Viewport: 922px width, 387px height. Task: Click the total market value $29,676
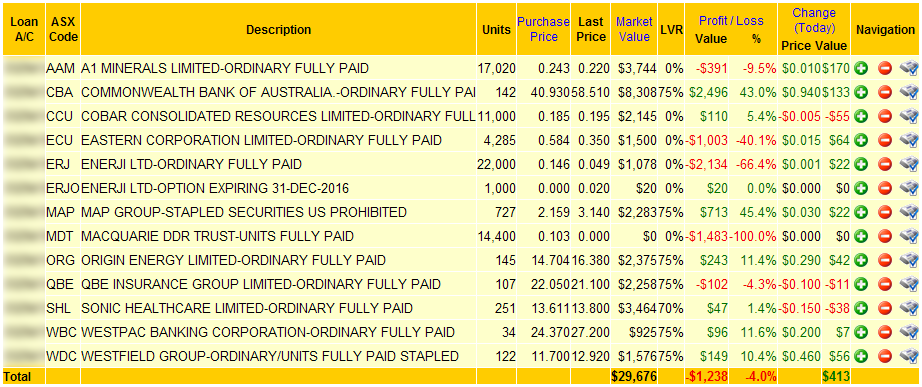(x=634, y=376)
